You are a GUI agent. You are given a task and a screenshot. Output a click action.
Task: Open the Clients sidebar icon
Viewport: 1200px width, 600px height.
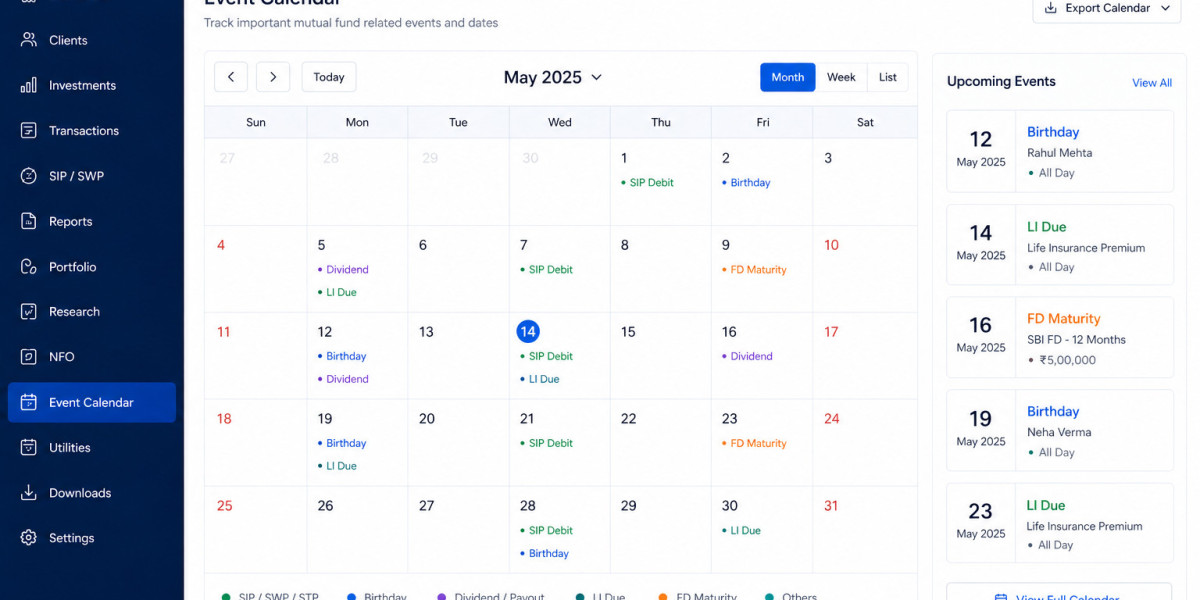click(x=28, y=40)
